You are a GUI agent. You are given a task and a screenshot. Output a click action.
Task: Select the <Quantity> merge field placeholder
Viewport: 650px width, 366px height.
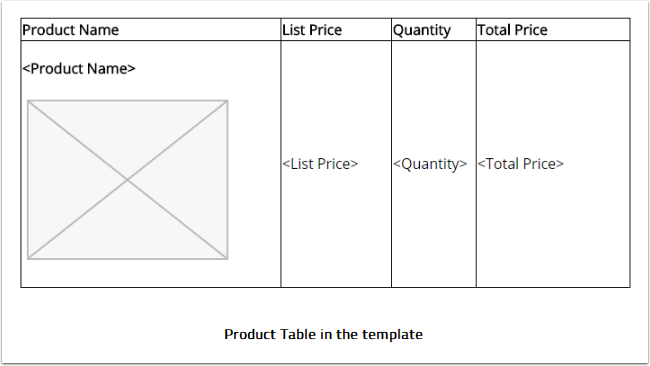pyautogui.click(x=430, y=164)
